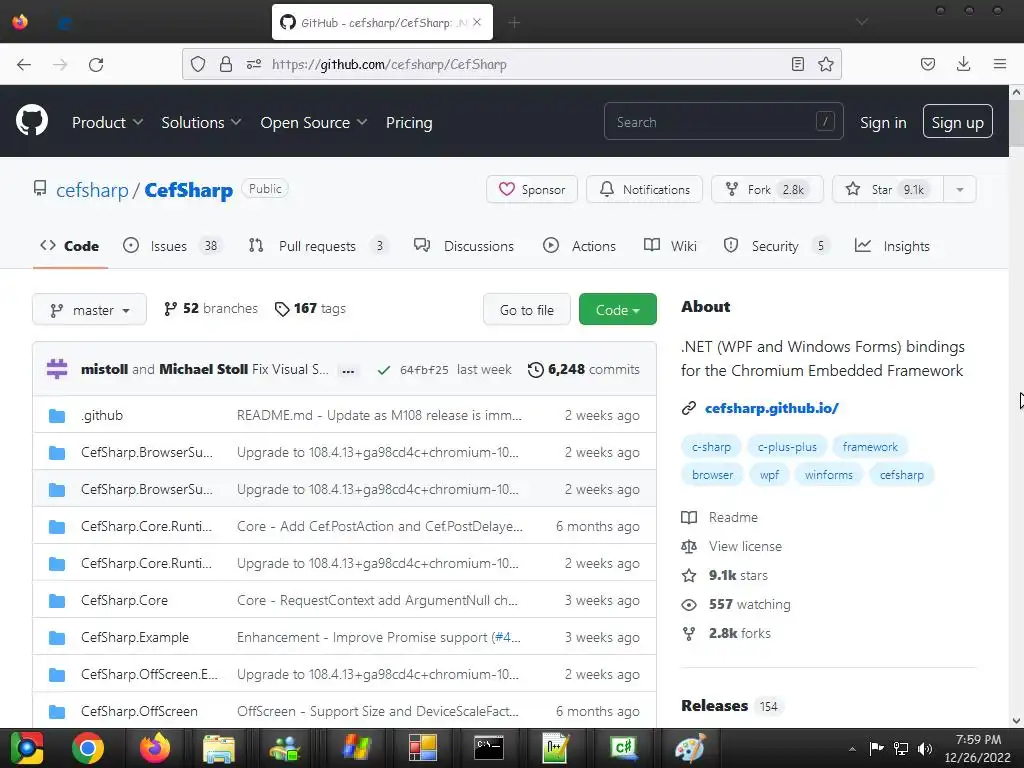
Task: Click the link icon beside cefsharp.github.io
Action: [689, 408]
